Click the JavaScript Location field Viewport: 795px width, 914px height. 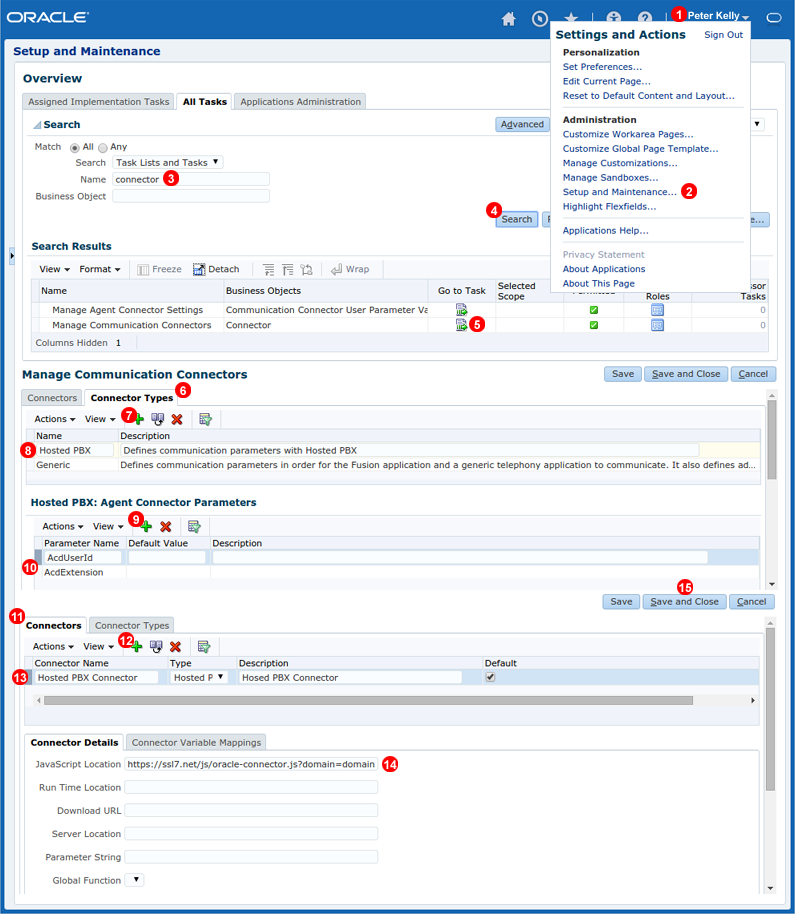coord(251,764)
